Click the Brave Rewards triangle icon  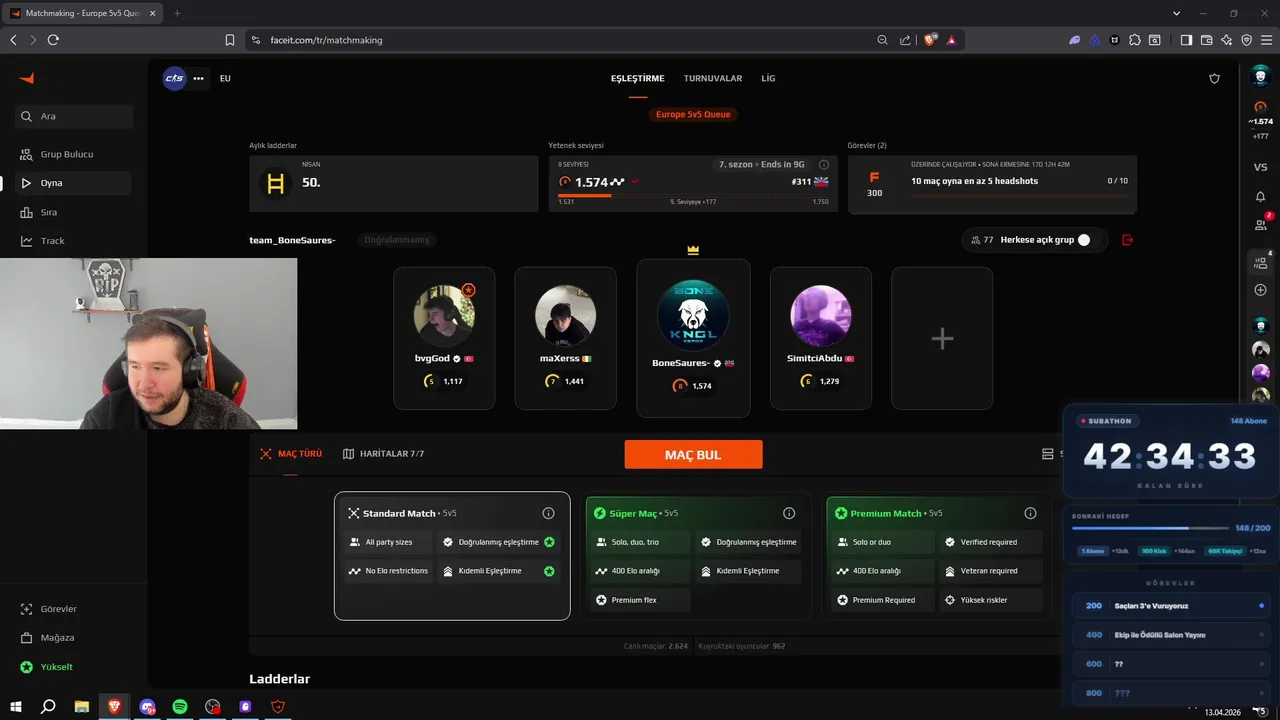point(951,40)
